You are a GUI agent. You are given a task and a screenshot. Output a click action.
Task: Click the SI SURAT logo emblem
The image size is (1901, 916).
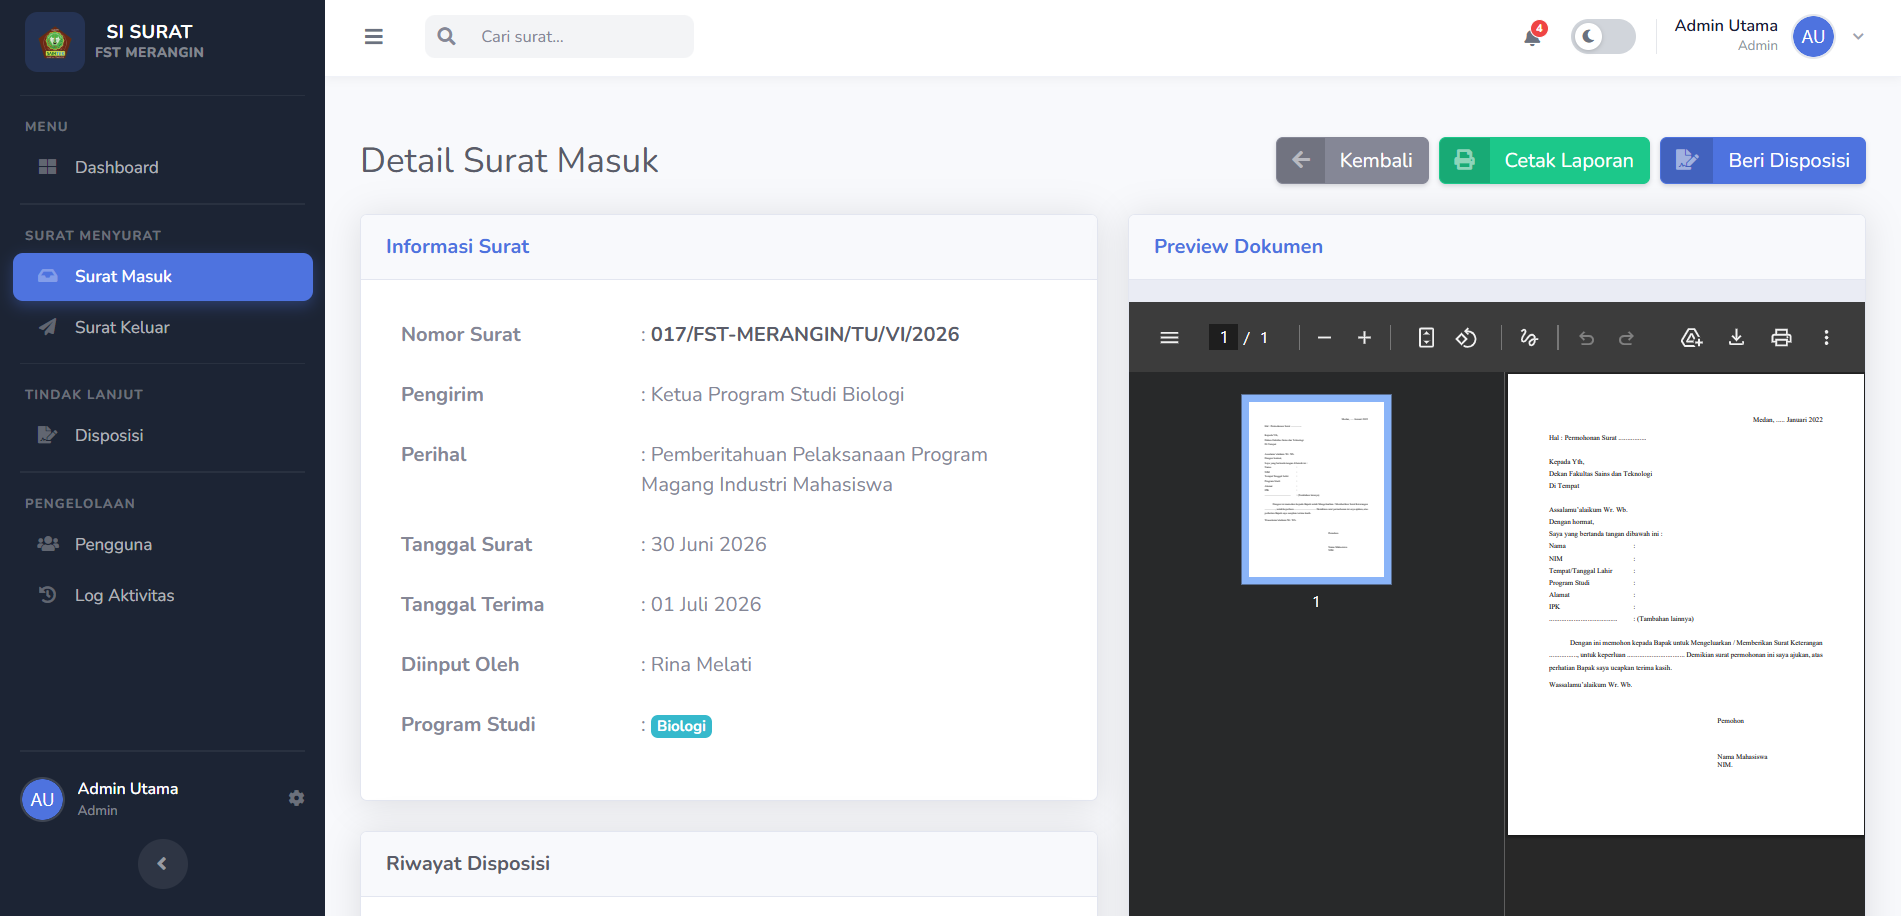pos(55,42)
